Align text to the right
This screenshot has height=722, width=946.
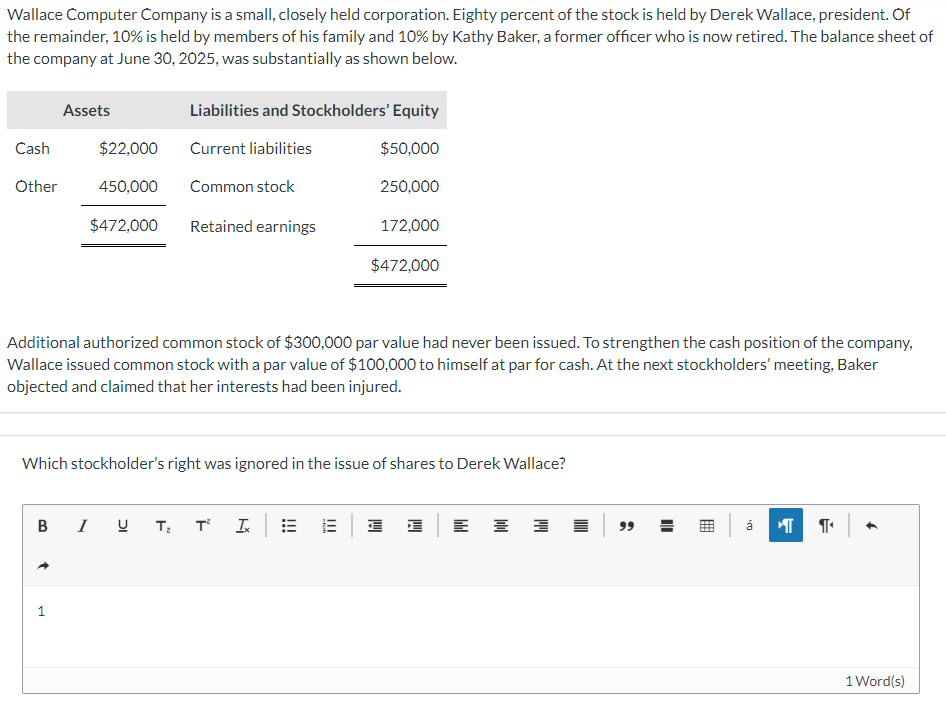coord(541,525)
